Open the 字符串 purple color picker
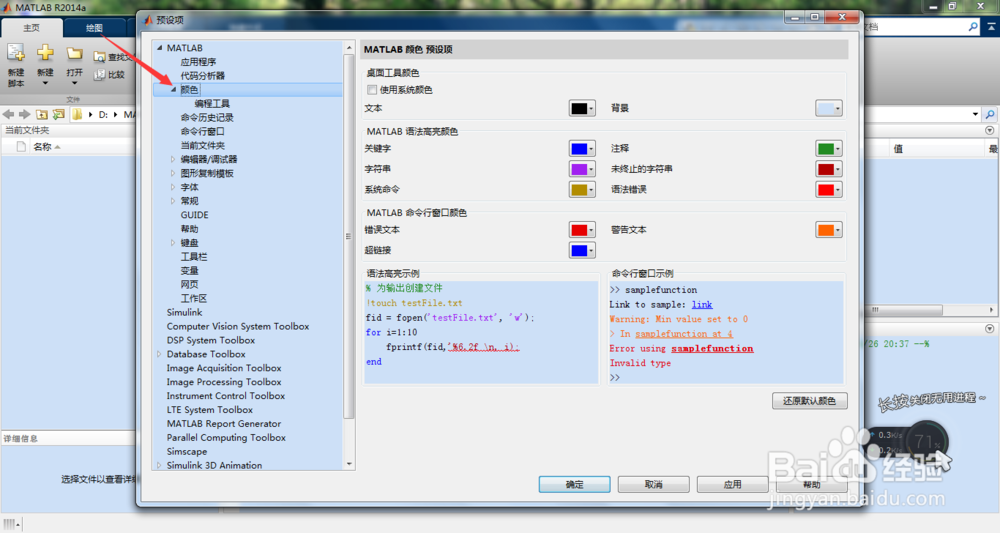Image resolution: width=1000 pixels, height=533 pixels. point(582,169)
